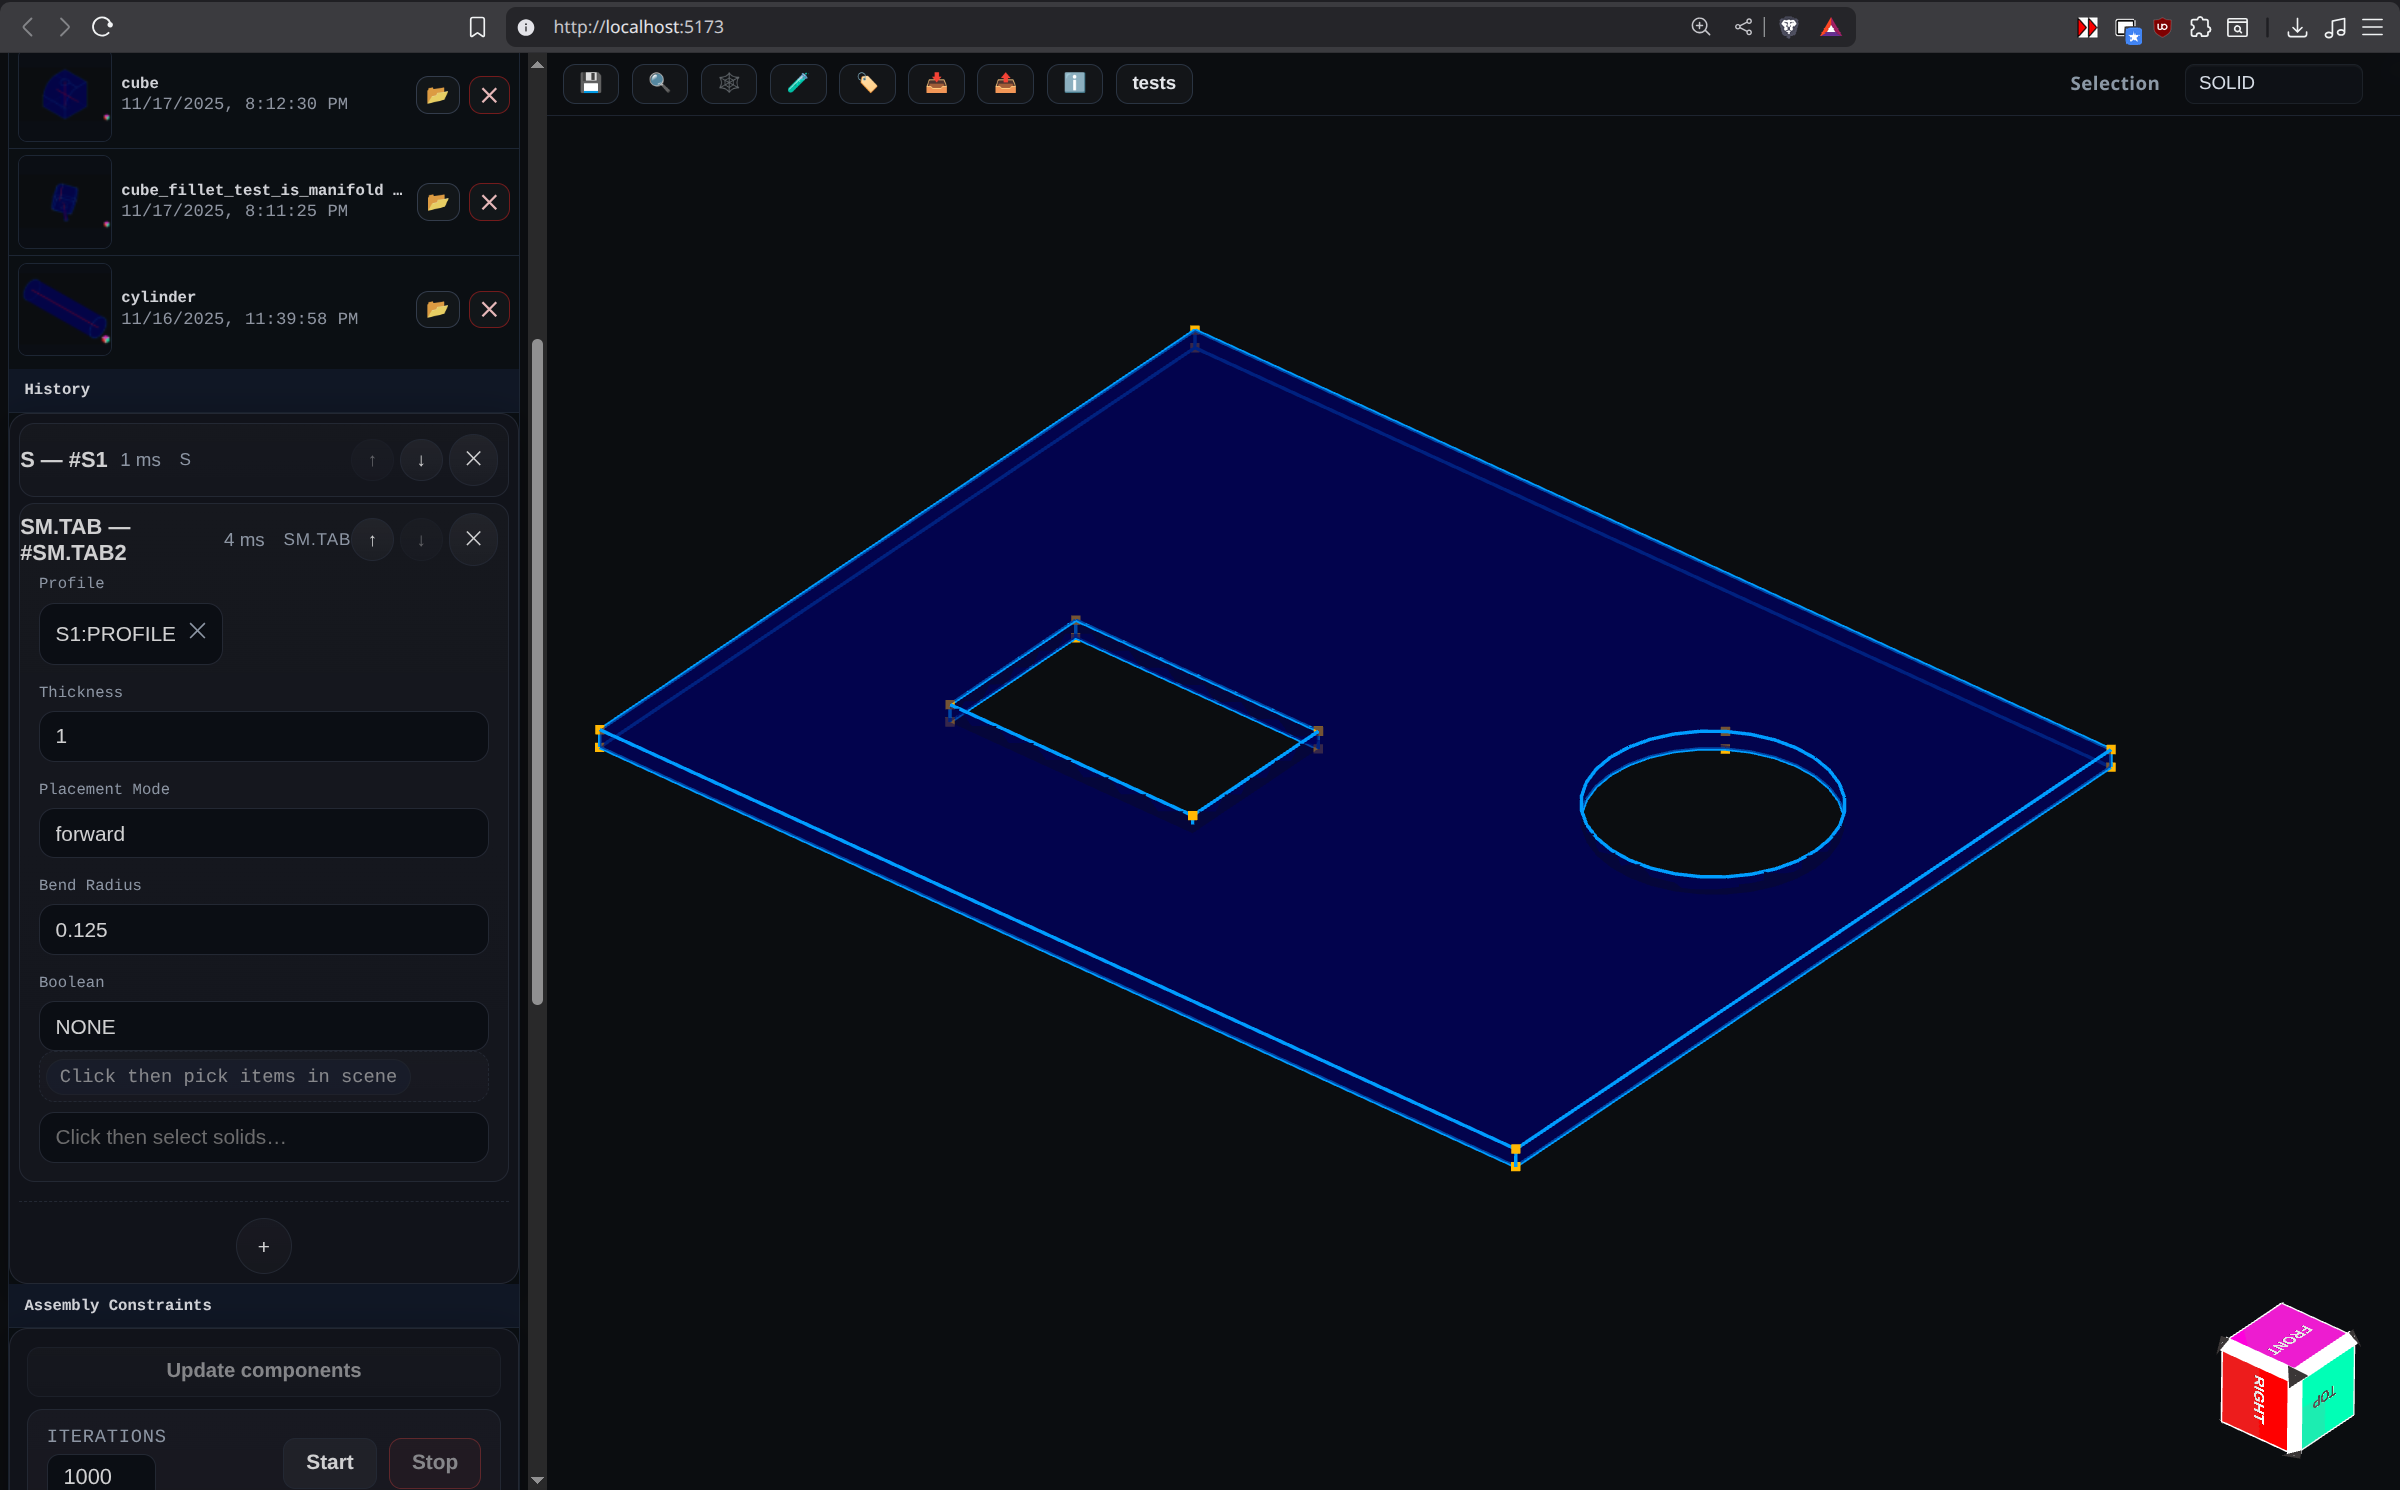
Task: Remove S1:PROFILE from Profile selection
Action: coord(198,630)
